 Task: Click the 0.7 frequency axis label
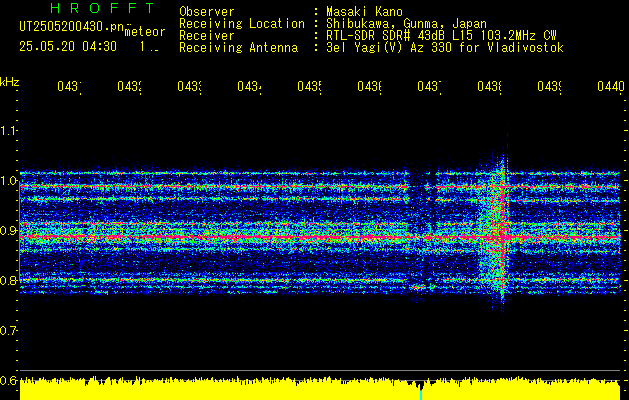click(x=8, y=331)
